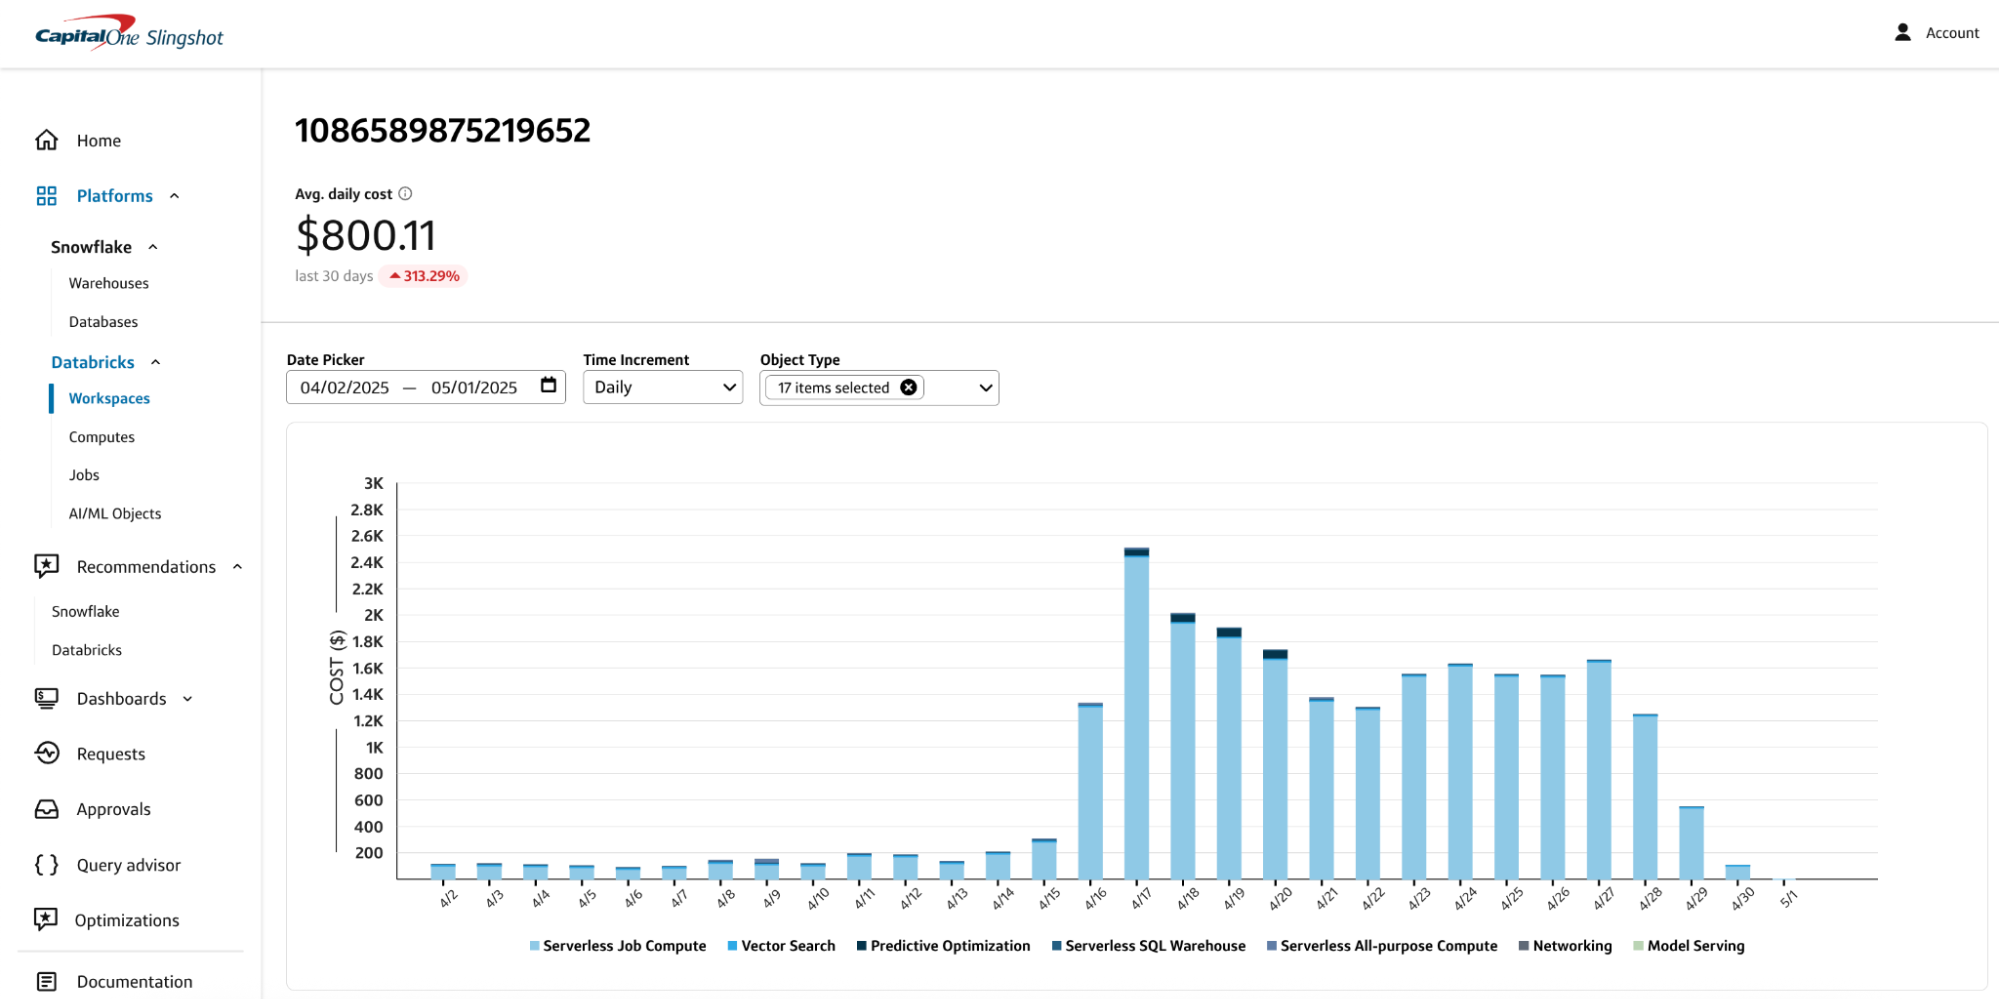Image resolution: width=1999 pixels, height=999 pixels.
Task: Toggle Predictive Optimization legend swatch
Action: pos(862,946)
